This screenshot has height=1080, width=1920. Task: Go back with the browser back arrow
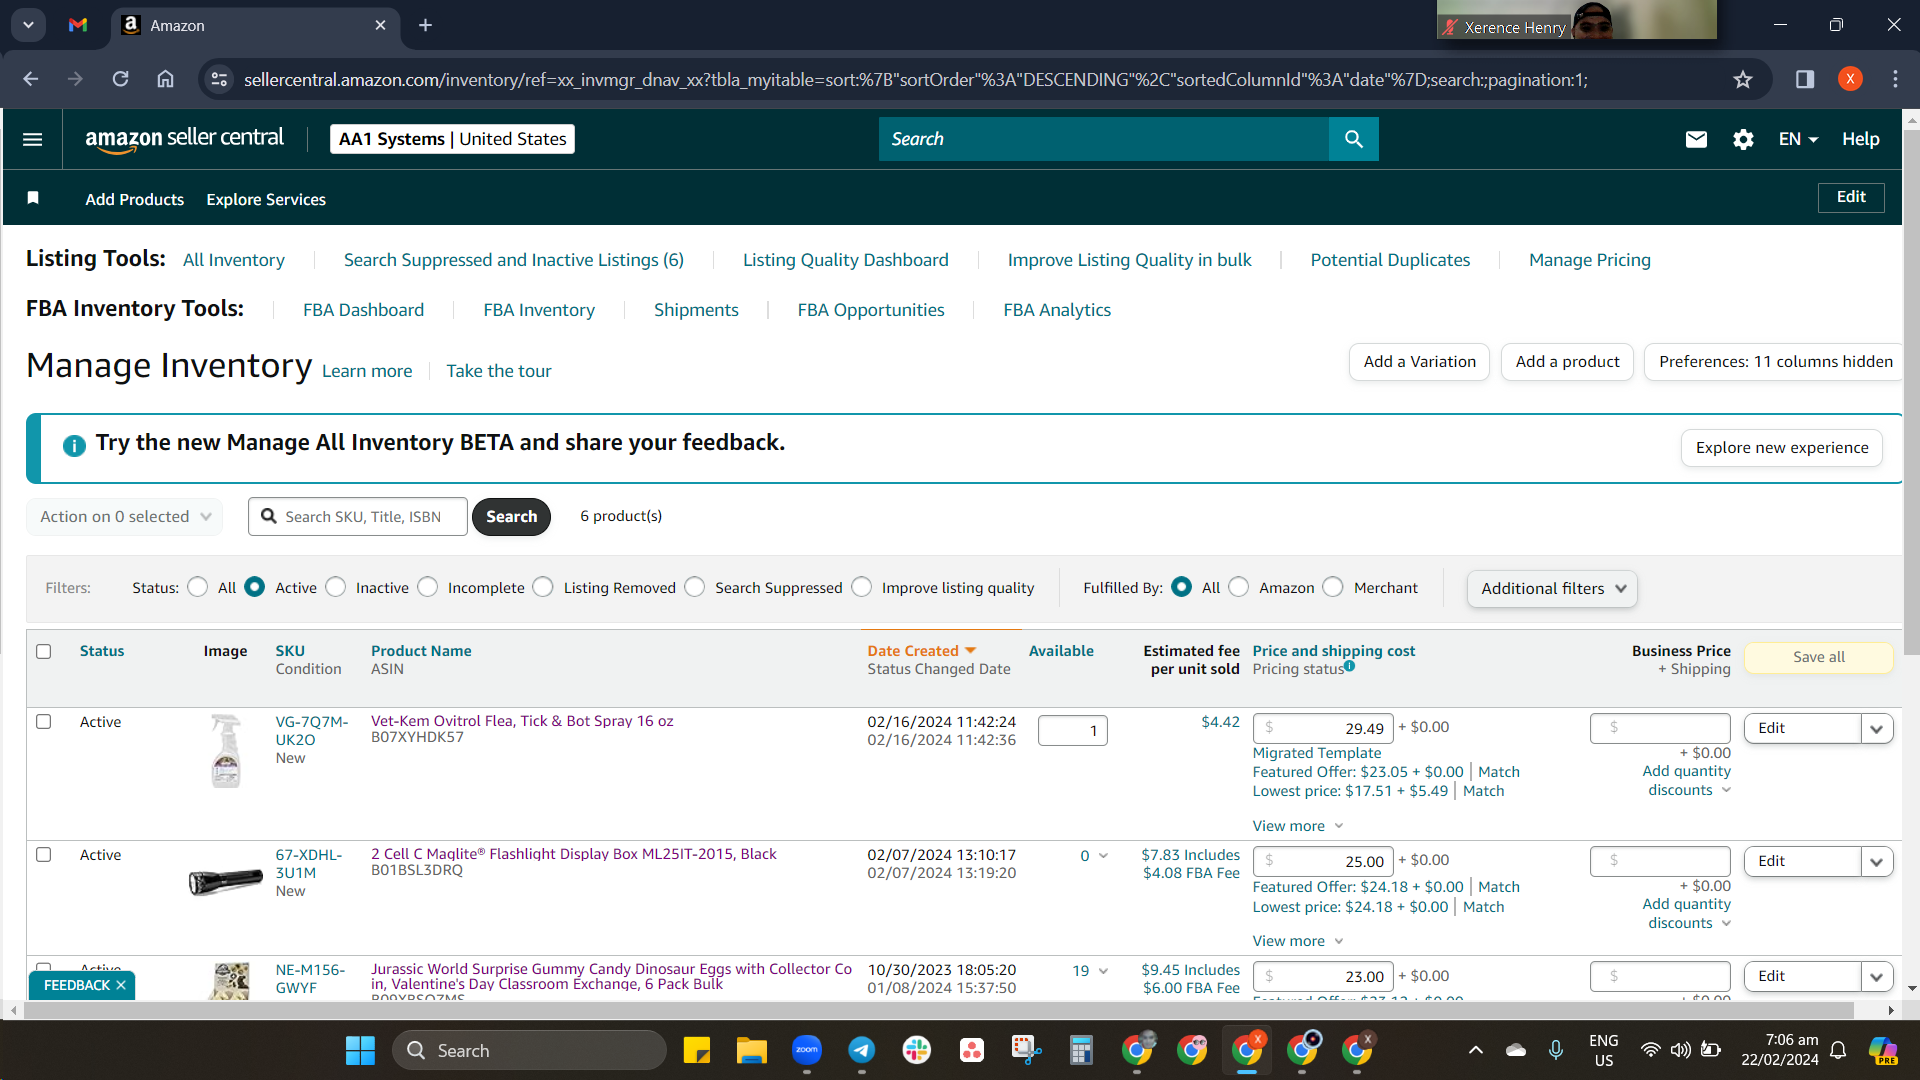coord(30,79)
